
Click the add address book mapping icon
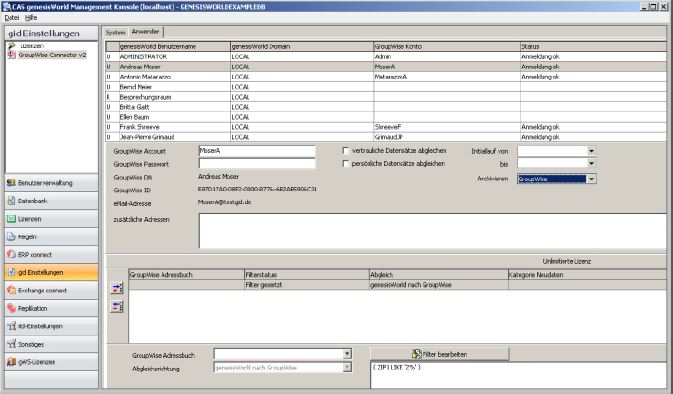click(x=117, y=288)
